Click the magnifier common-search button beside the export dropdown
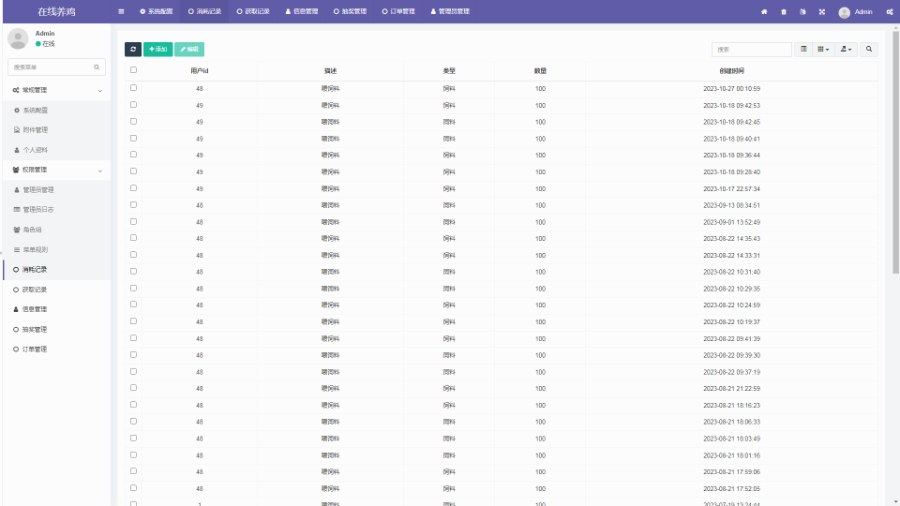900x506 pixels. 869,49
